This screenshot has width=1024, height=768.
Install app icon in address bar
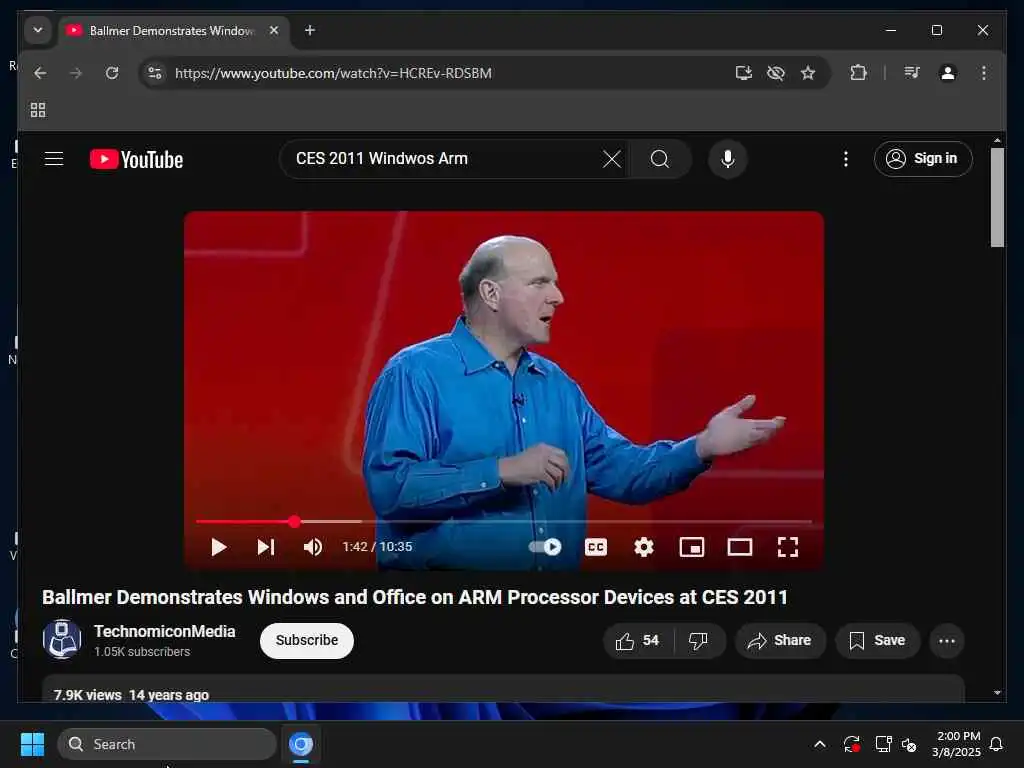[x=744, y=73]
